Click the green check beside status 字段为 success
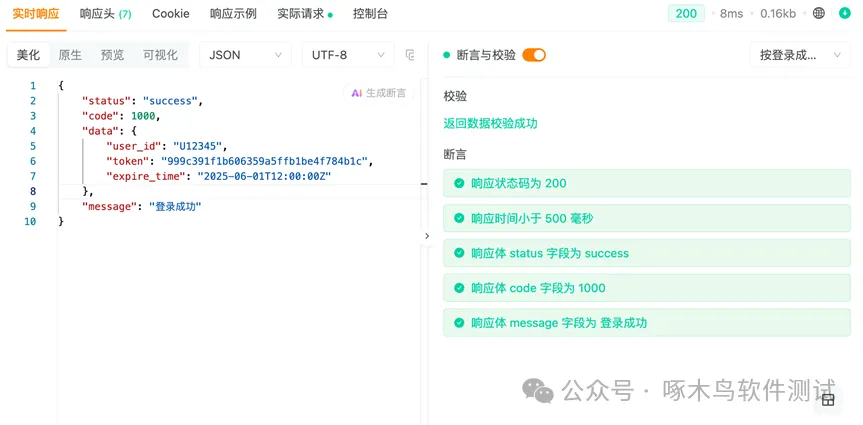 (459, 253)
